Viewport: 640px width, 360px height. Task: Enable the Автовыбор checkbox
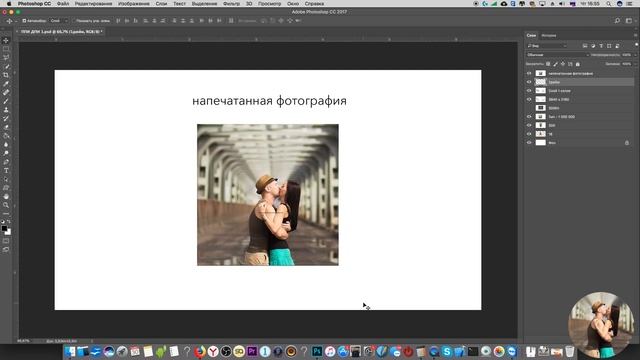click(x=24, y=20)
